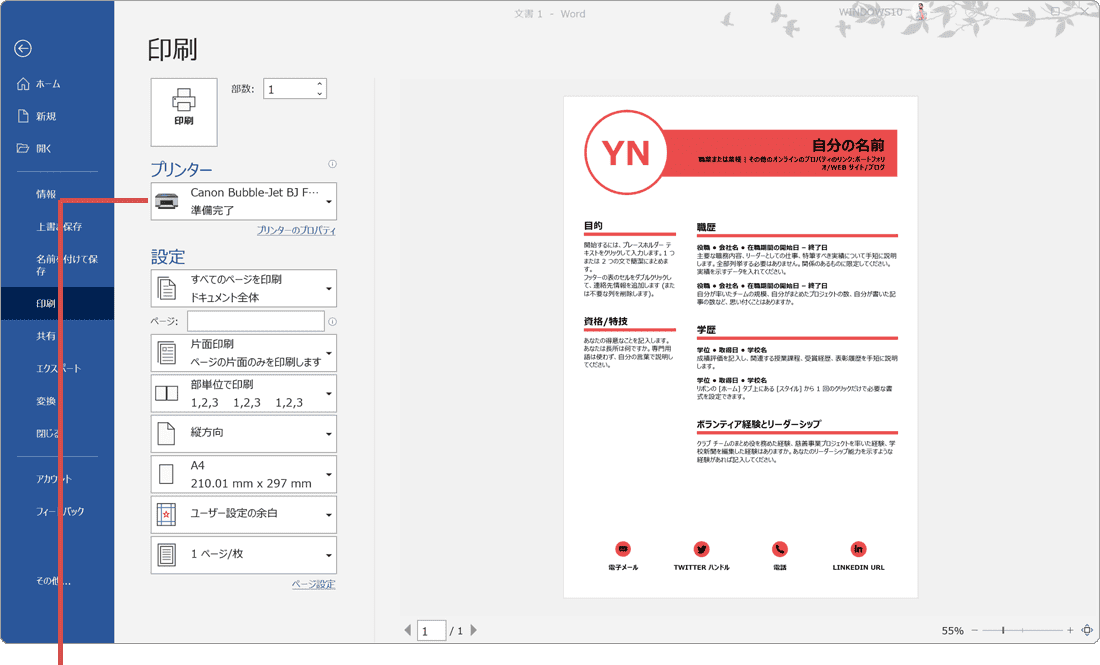Image resolution: width=1100 pixels, height=665 pixels.
Task: Click the previous page arrow
Action: click(407, 630)
